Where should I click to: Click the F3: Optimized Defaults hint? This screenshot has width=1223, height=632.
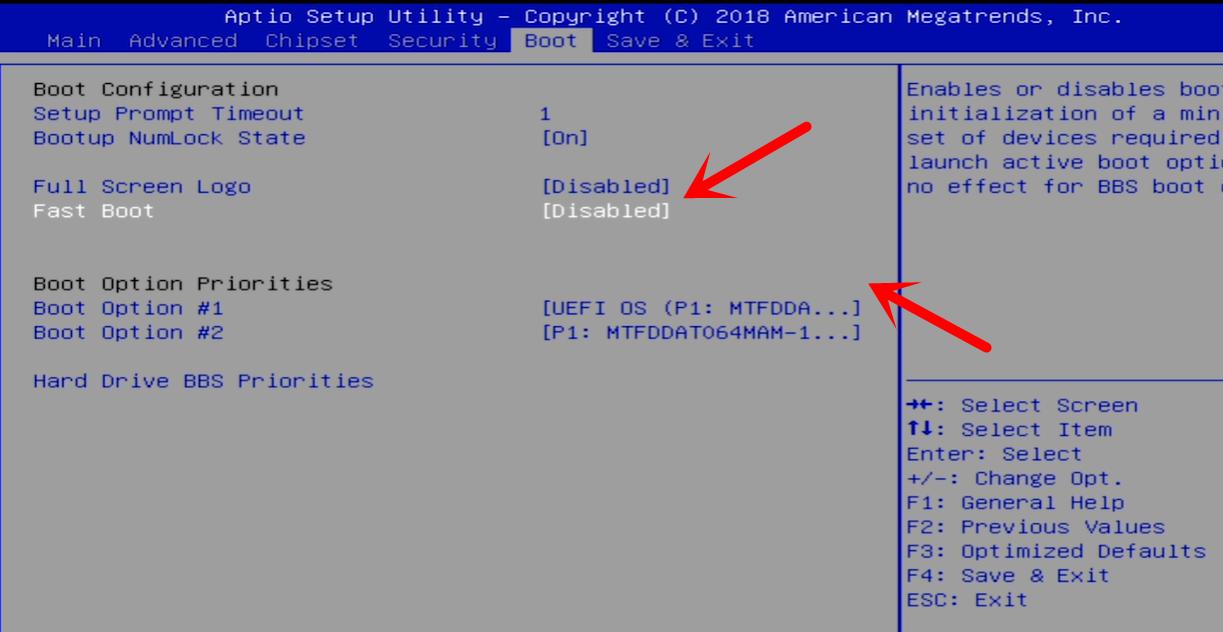[x=1056, y=551]
